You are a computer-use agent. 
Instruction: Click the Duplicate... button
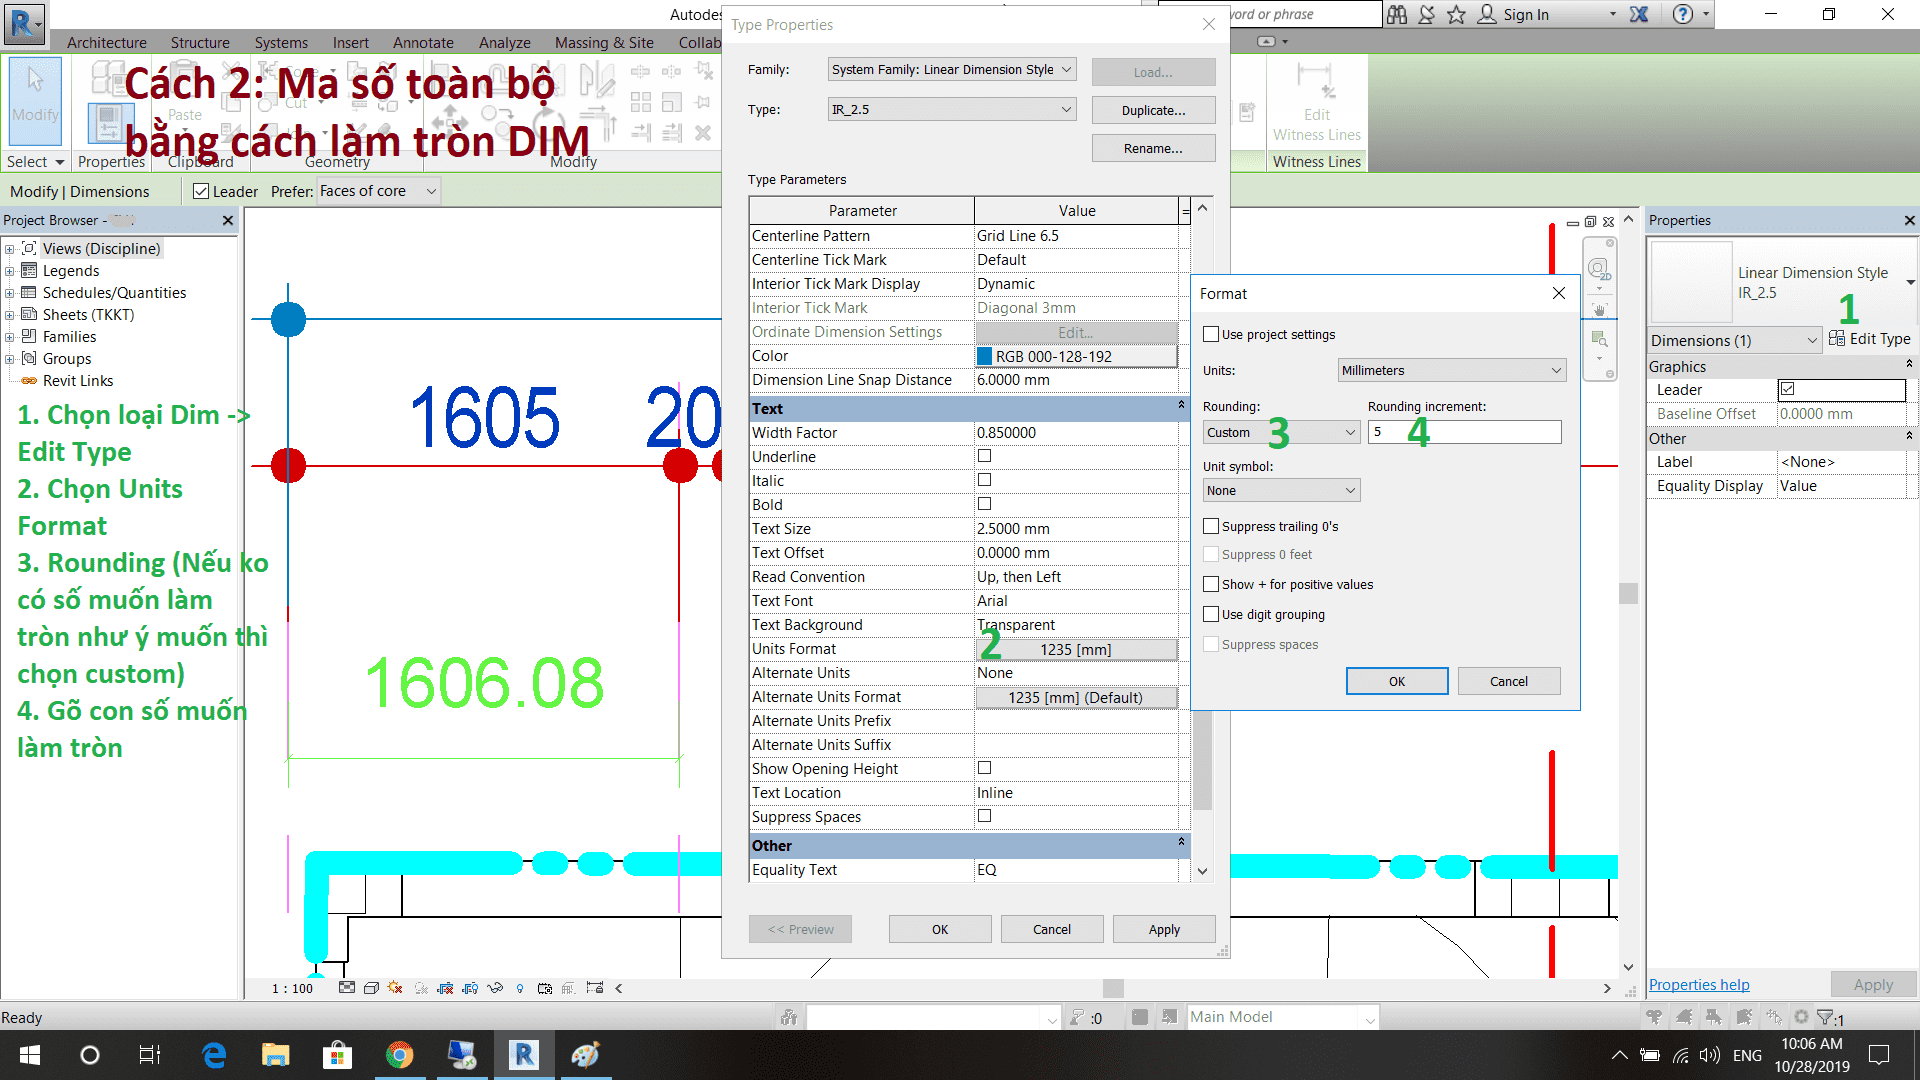pyautogui.click(x=1153, y=110)
